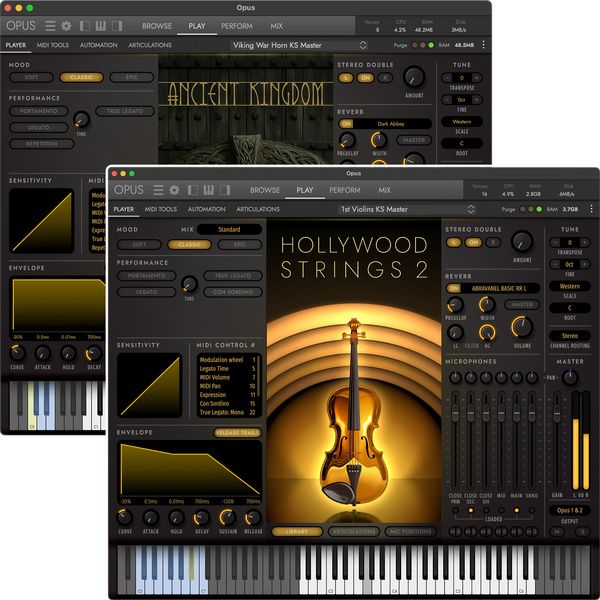The height and width of the screenshot is (600, 600).
Task: Toggle keyboard panel icon in Ancient Kingdom window
Action: [101, 26]
